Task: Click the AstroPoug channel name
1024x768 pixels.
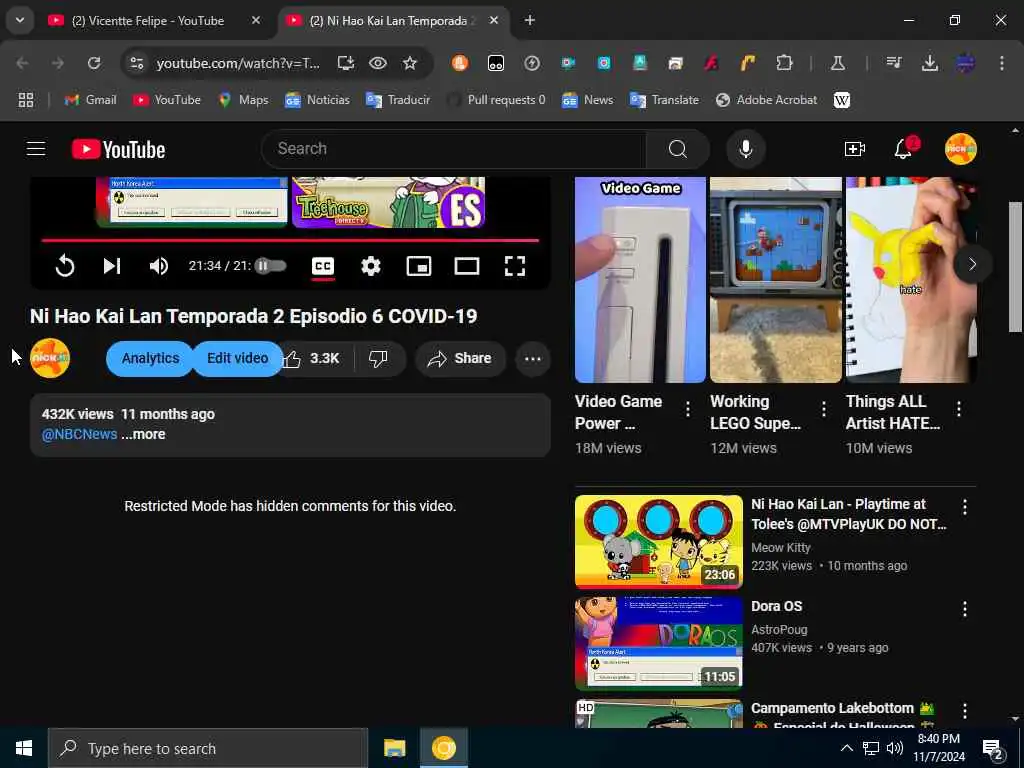Action: click(x=779, y=630)
